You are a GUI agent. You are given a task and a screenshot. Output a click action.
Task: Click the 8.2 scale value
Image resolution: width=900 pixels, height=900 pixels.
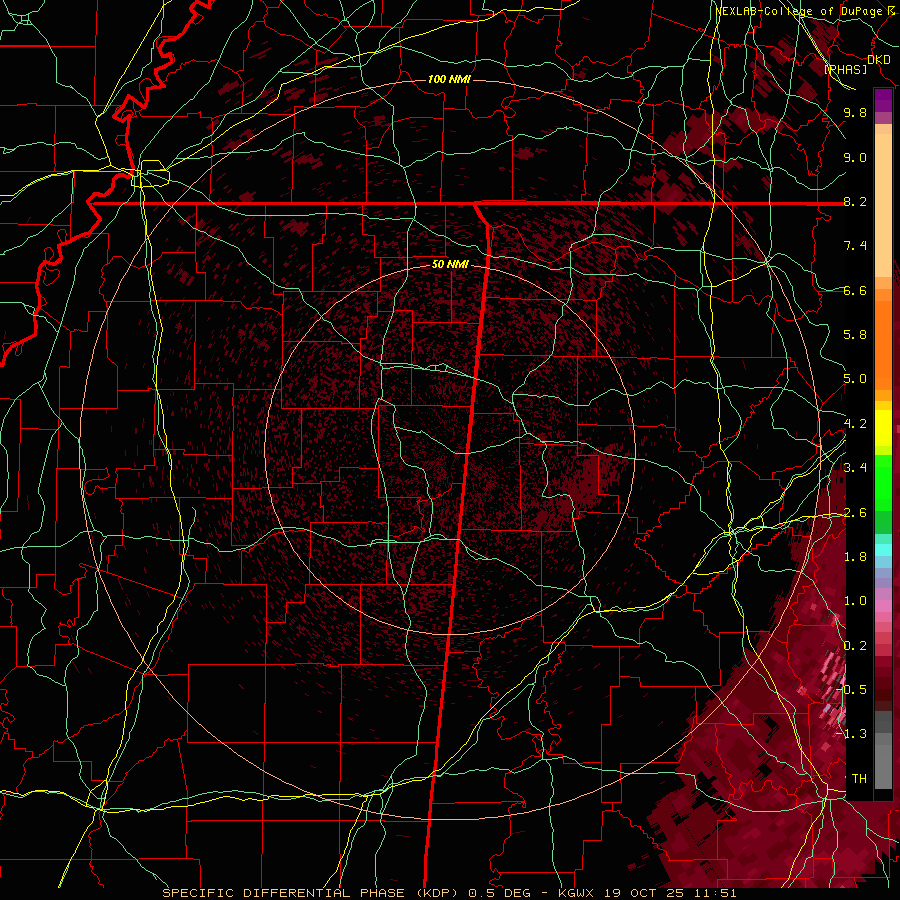coord(855,201)
